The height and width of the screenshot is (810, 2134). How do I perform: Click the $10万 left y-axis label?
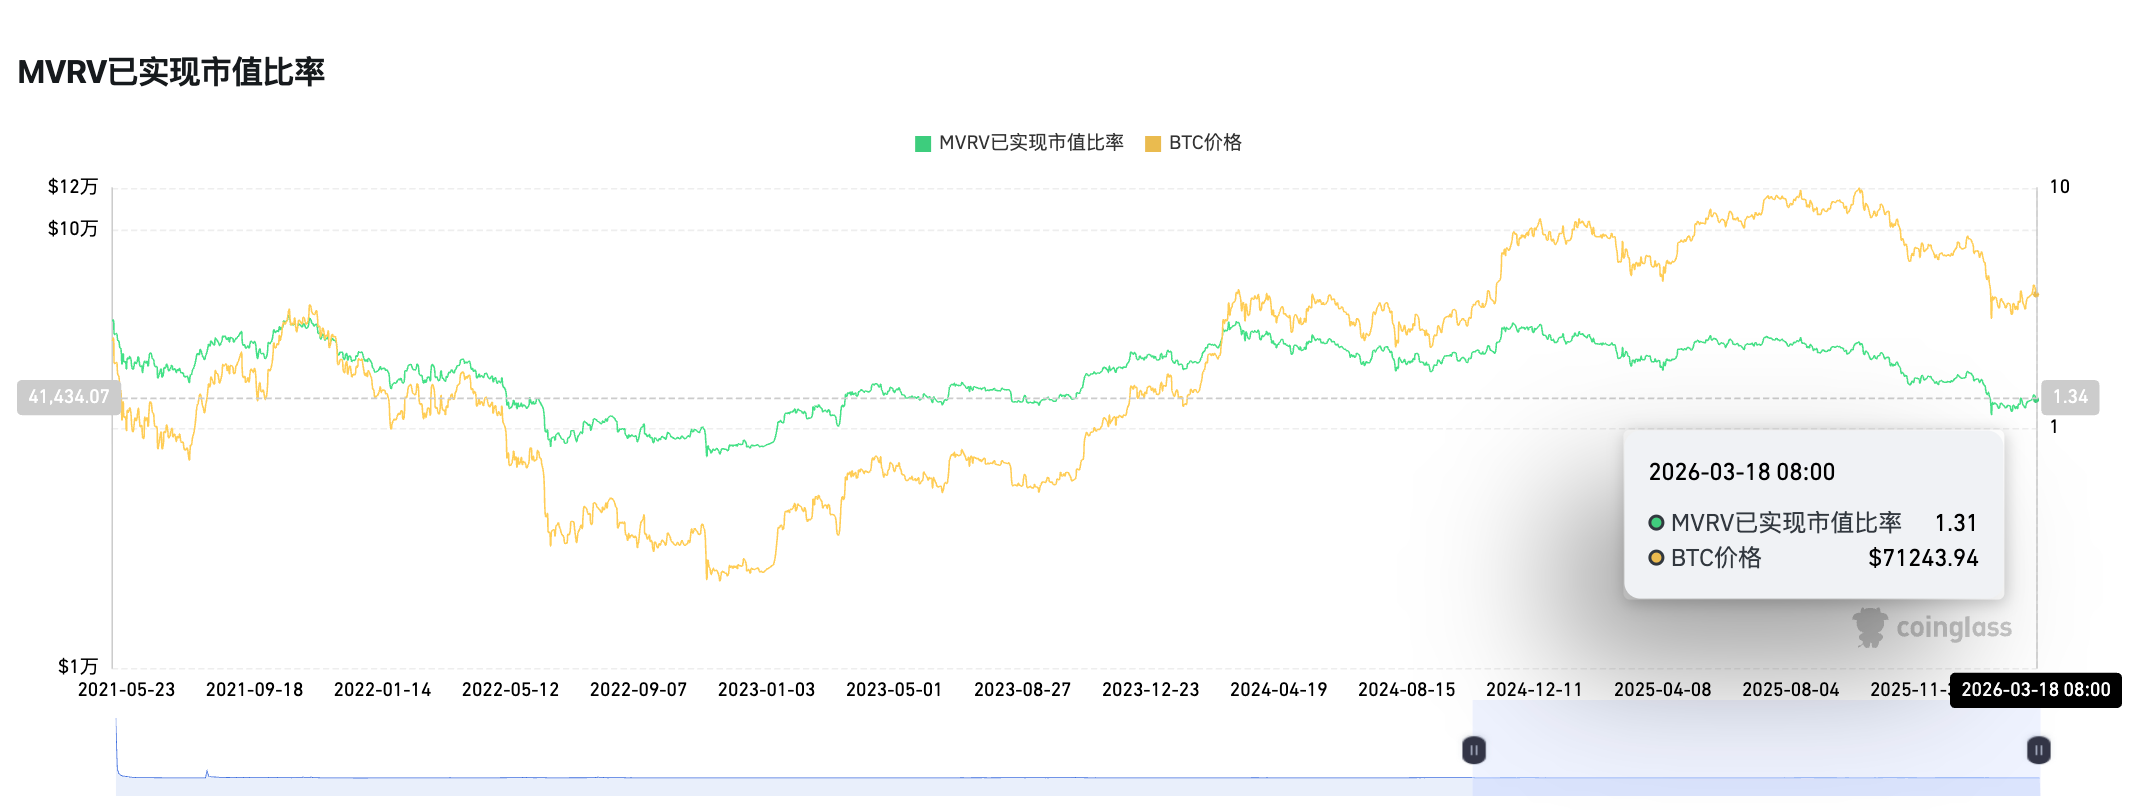click(x=73, y=229)
